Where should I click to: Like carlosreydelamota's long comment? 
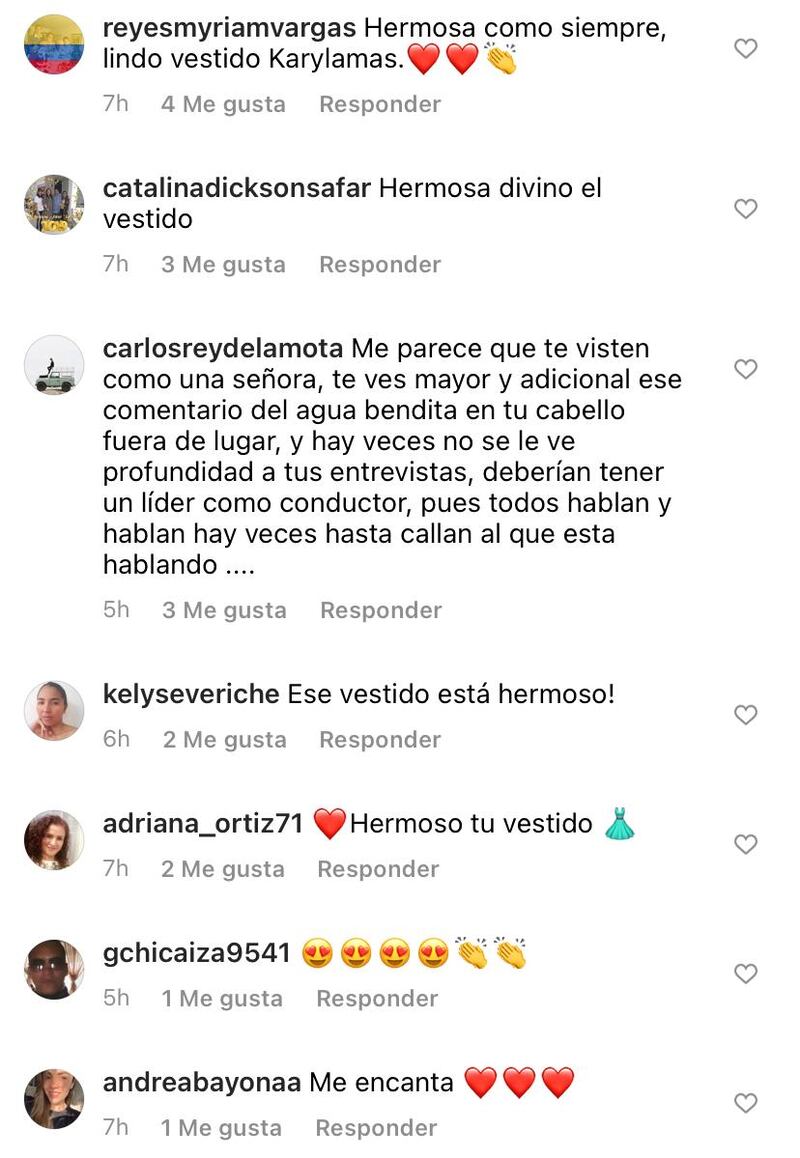pyautogui.click(x=745, y=369)
